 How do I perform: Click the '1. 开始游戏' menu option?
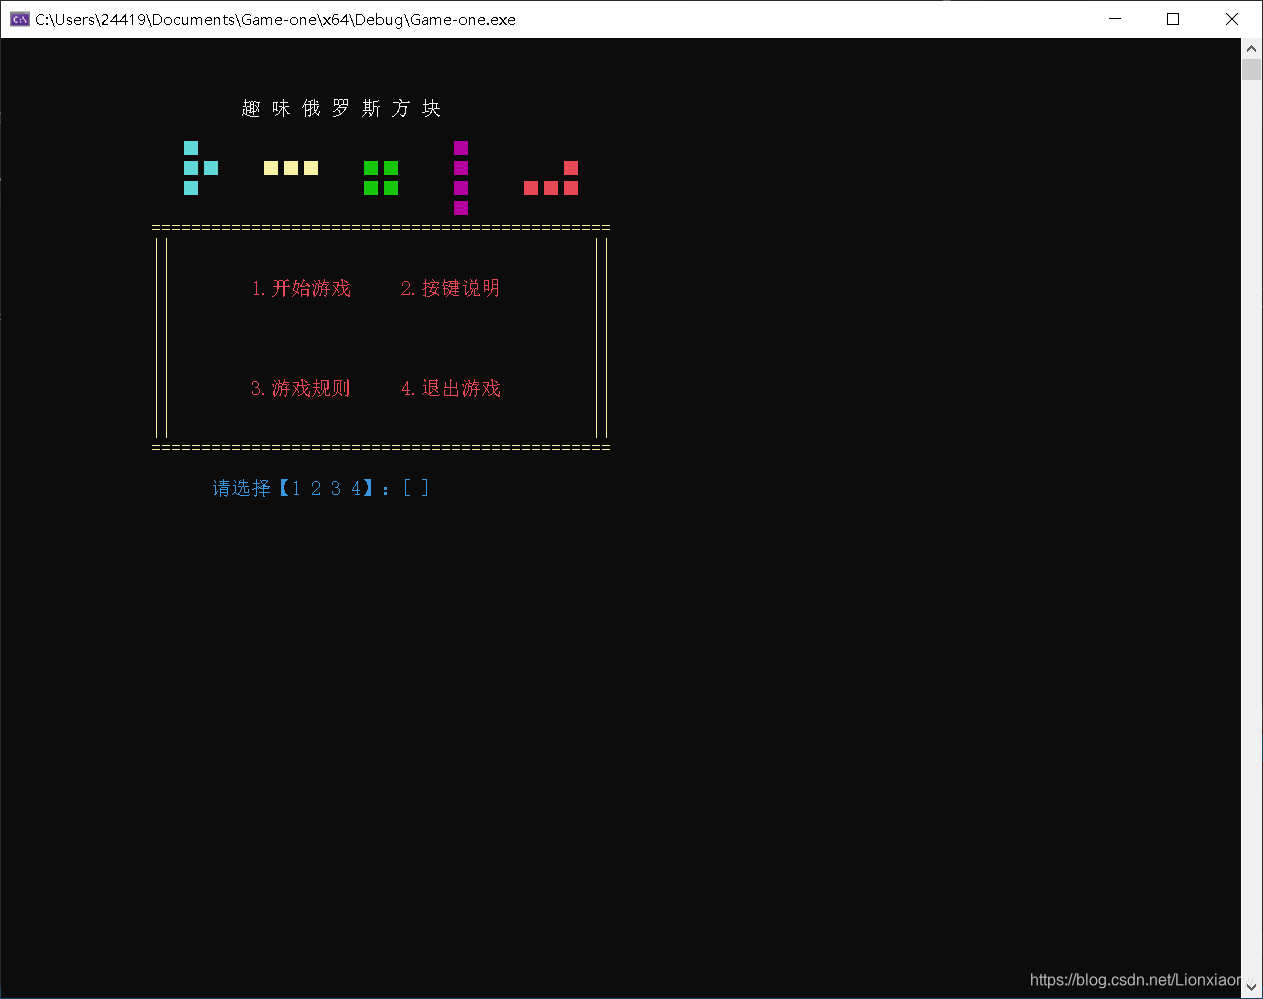click(301, 288)
